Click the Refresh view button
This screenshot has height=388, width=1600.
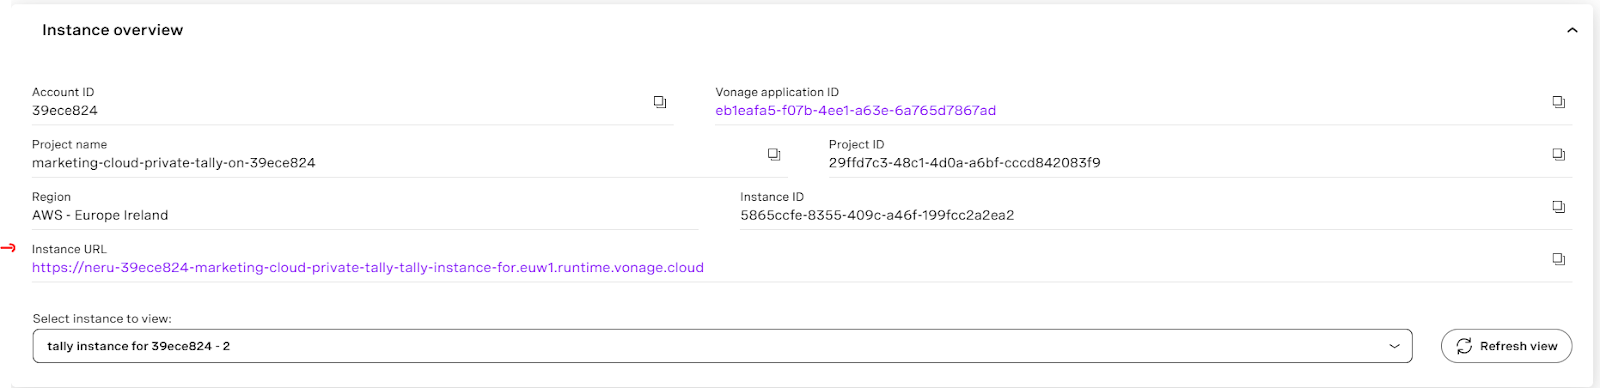1506,346
